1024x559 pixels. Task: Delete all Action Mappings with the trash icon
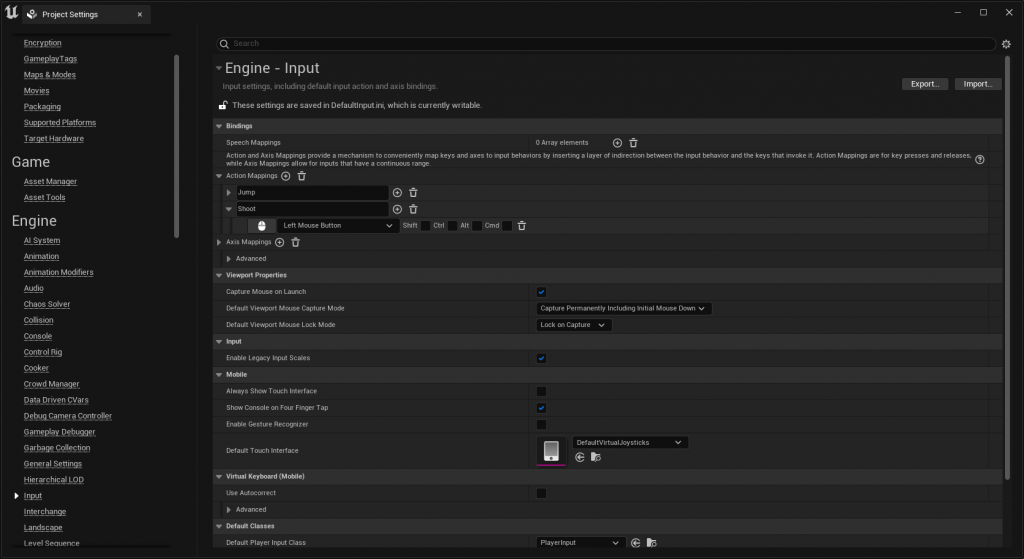(302, 176)
